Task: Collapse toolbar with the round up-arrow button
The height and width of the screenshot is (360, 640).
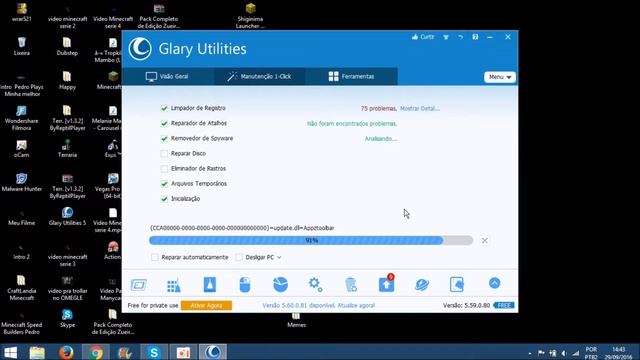Action: click(494, 283)
